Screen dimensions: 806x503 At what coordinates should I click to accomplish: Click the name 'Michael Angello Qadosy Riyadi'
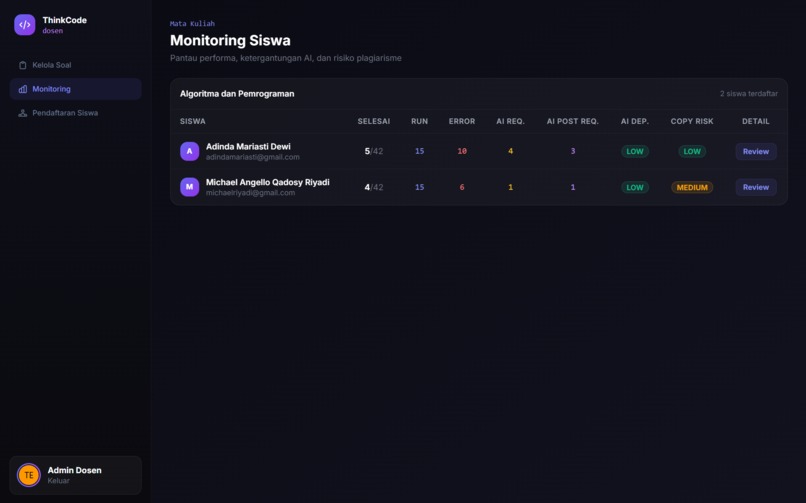(x=268, y=182)
